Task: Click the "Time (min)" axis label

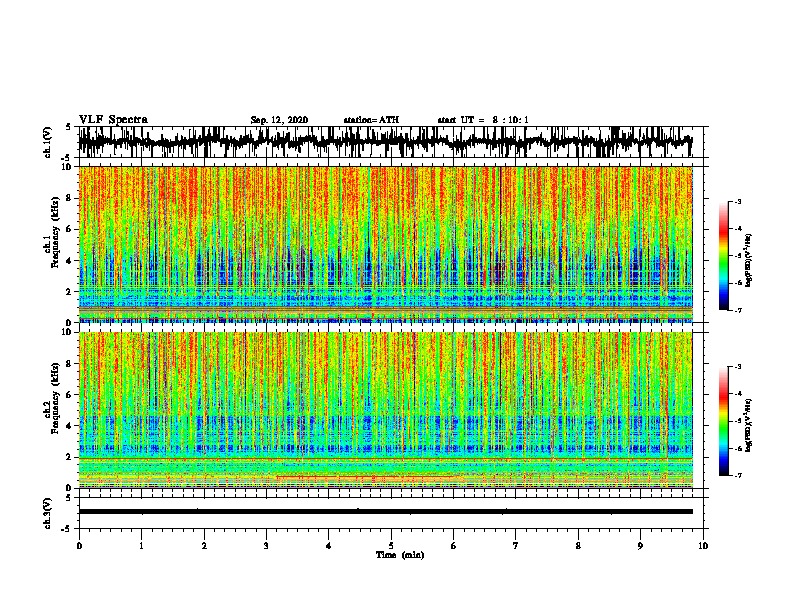Action: pos(400,555)
